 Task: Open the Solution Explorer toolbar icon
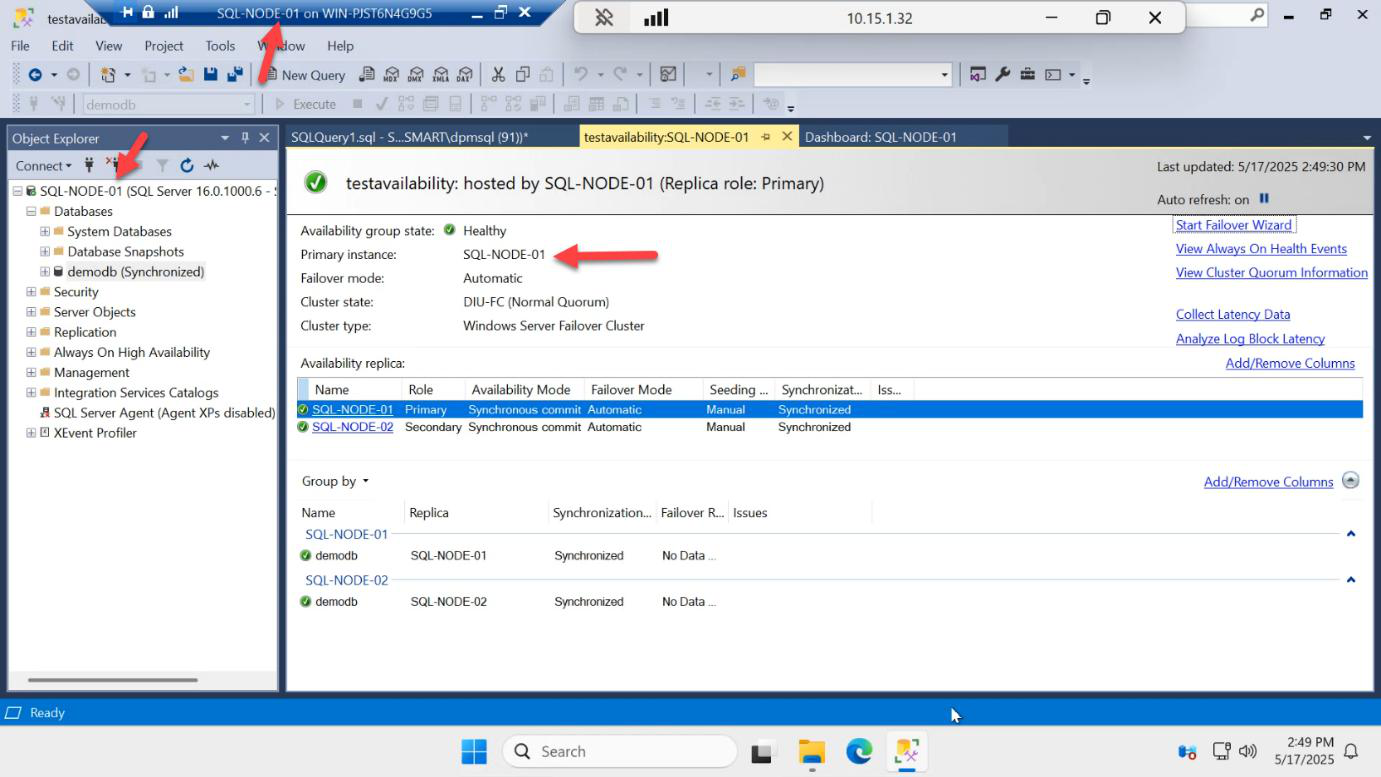(x=978, y=75)
